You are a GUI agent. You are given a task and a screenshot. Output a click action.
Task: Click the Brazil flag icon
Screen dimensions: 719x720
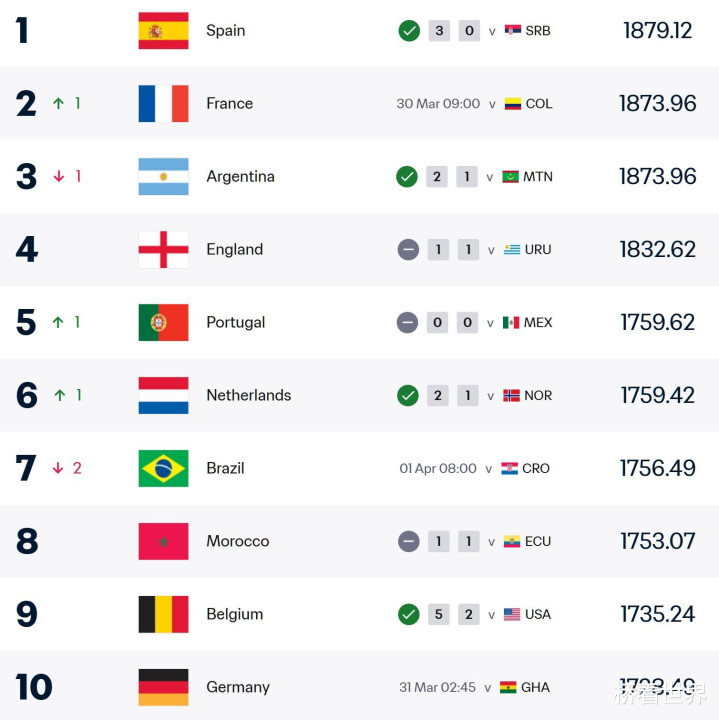pyautogui.click(x=163, y=468)
